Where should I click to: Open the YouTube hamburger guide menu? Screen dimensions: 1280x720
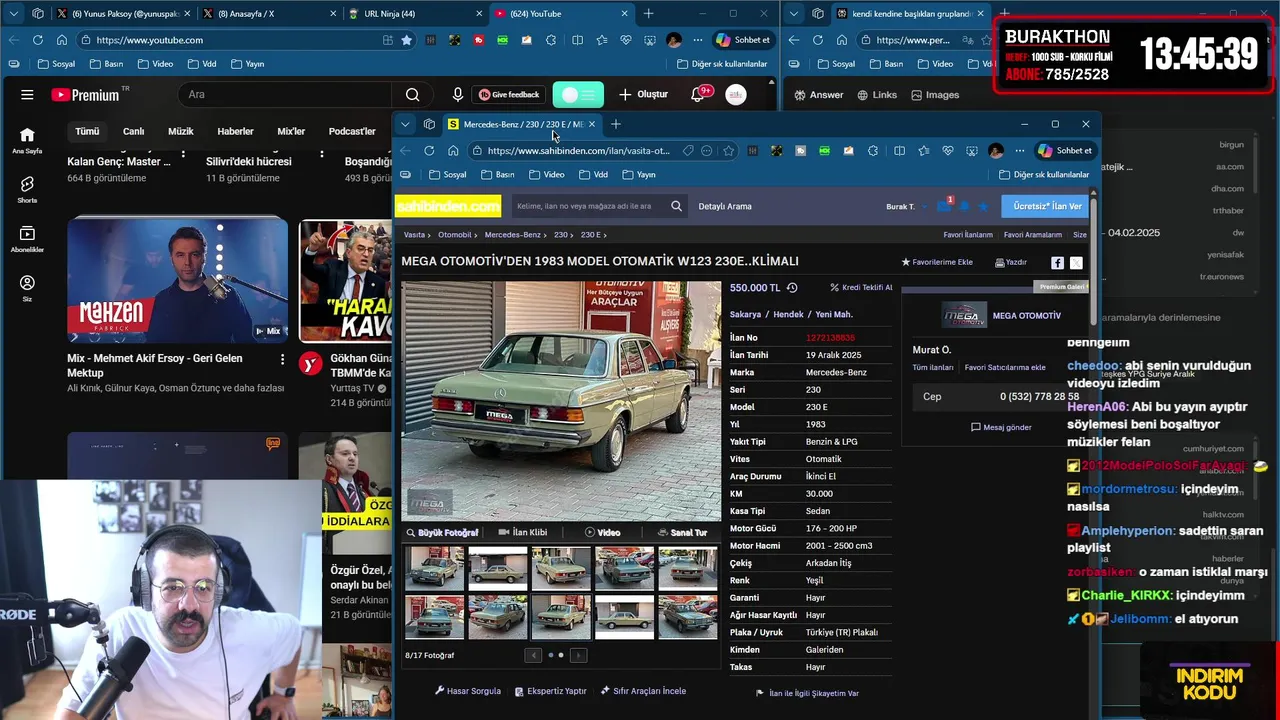point(27,95)
